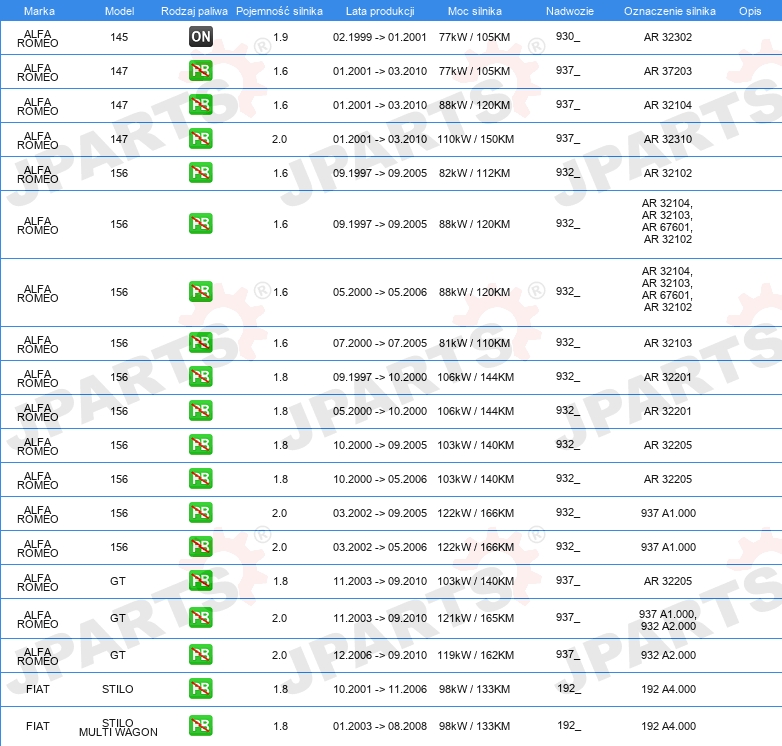Click the petrol icon in the 05.2000 -> 10.2000 row

pos(200,410)
